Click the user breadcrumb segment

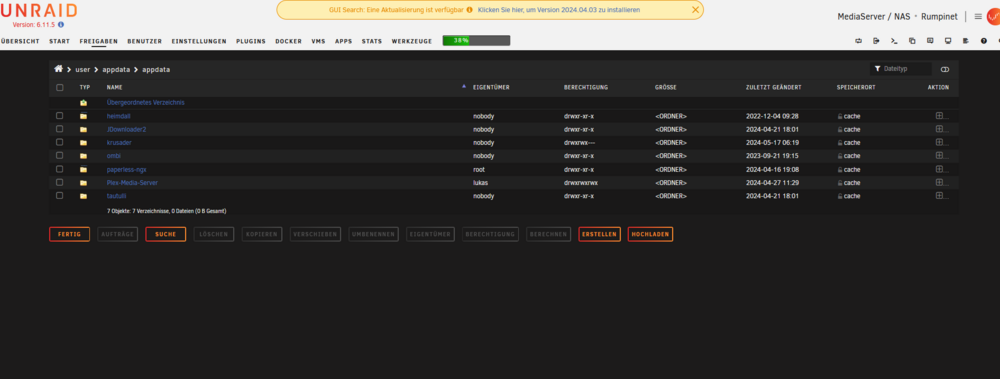pyautogui.click(x=82, y=70)
